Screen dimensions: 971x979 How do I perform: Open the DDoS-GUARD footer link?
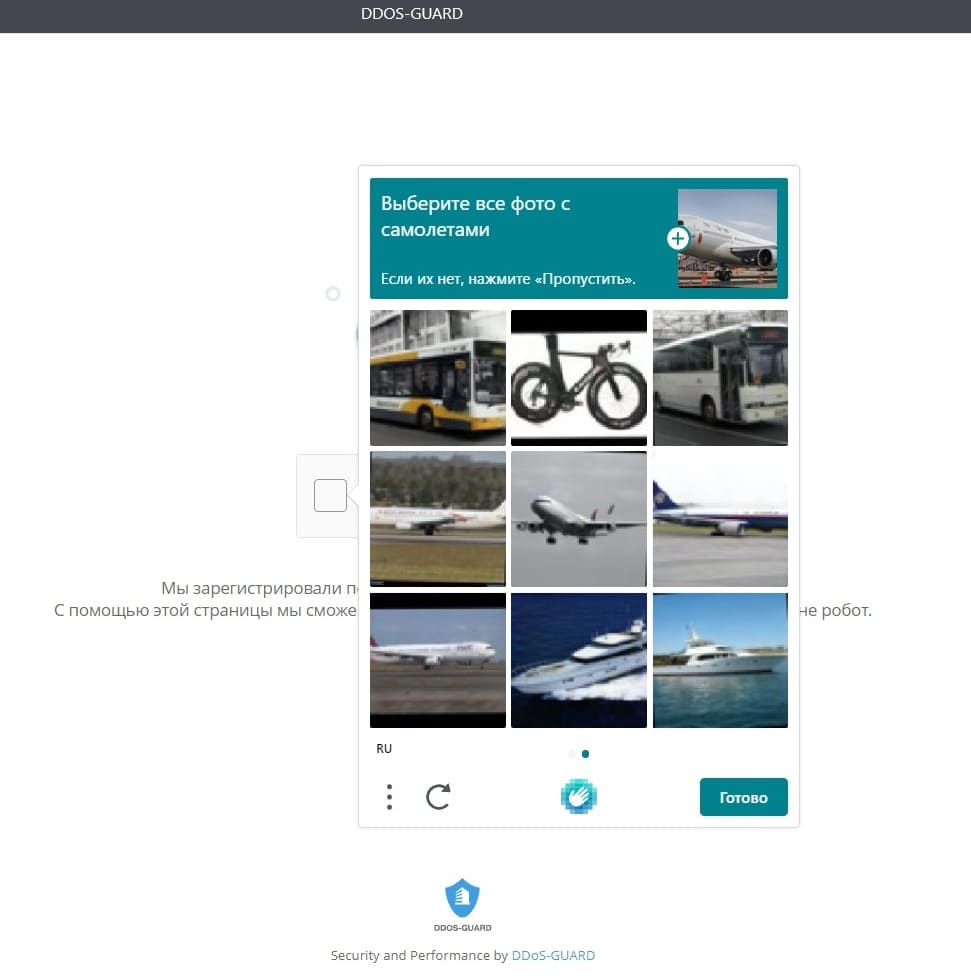(x=553, y=955)
